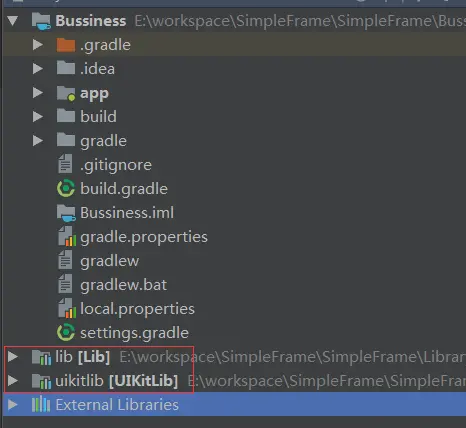Open the gradle.properties file name

tap(144, 237)
